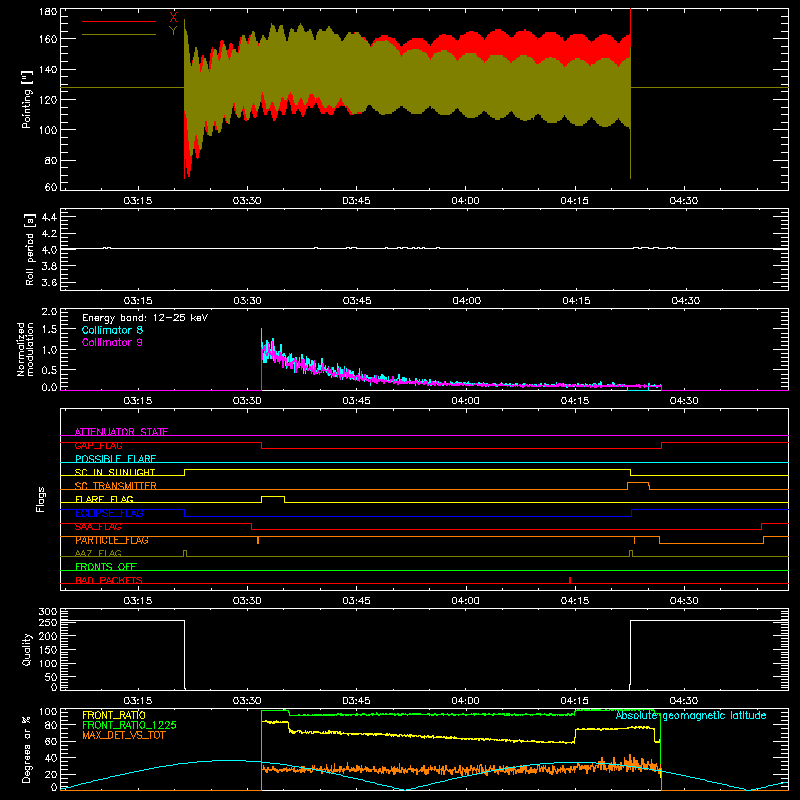Click the red BAD_PACKETS spike near 04:15
The image size is (800, 800).
[x=570, y=580]
